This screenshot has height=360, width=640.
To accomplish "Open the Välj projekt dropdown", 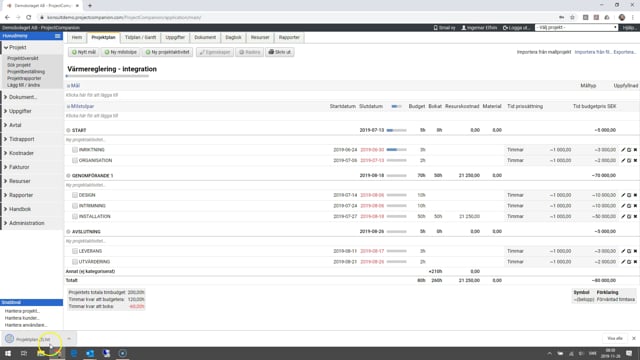I will (576, 27).
